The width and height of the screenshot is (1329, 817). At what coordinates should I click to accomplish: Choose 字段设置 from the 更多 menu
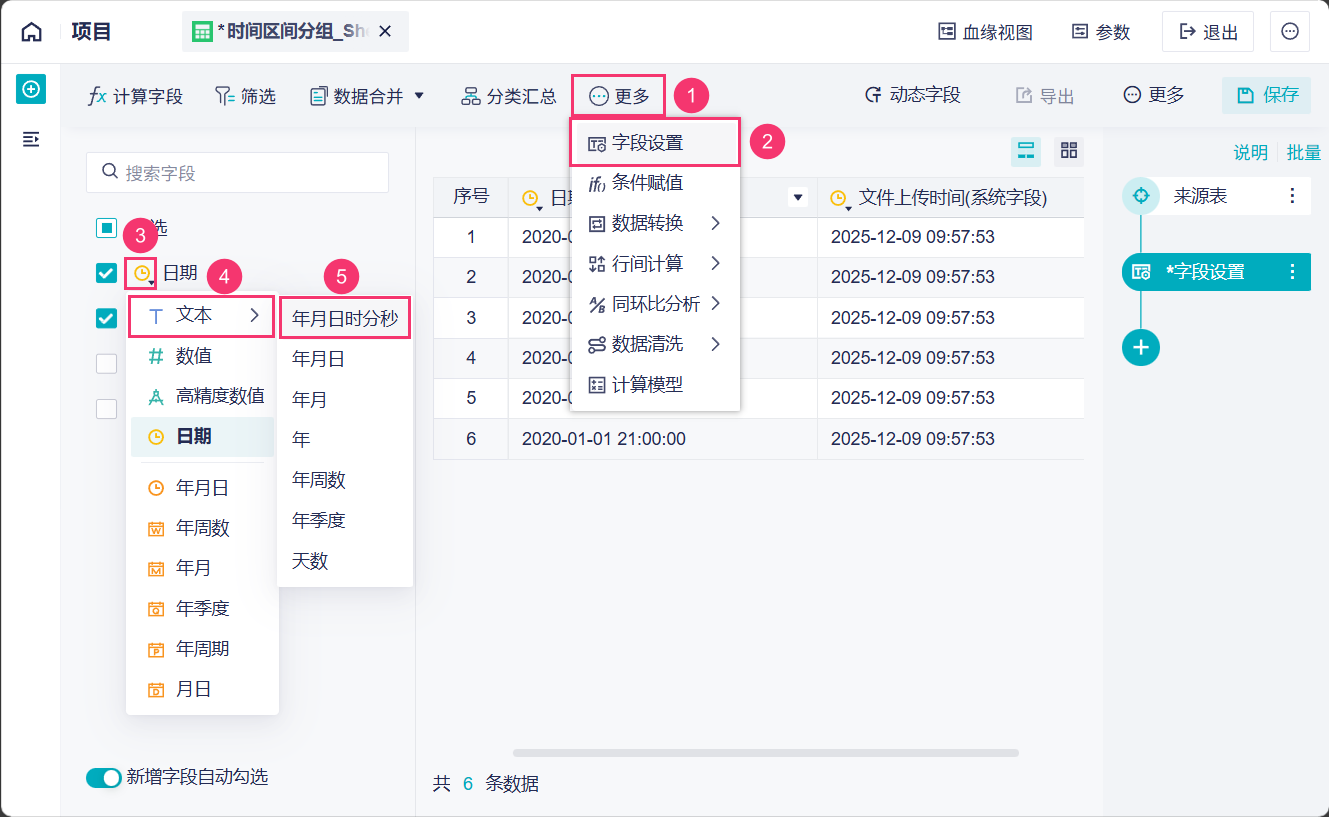655,143
